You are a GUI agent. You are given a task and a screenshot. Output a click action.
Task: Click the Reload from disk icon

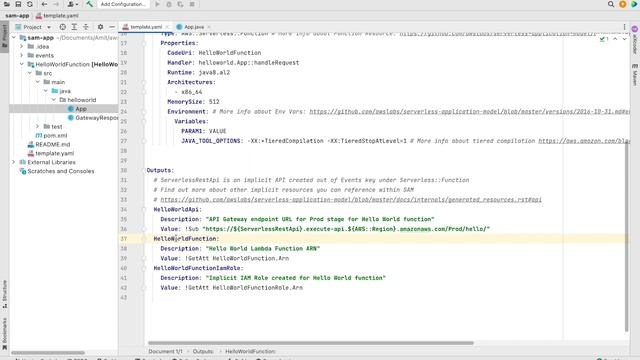(30, 4)
